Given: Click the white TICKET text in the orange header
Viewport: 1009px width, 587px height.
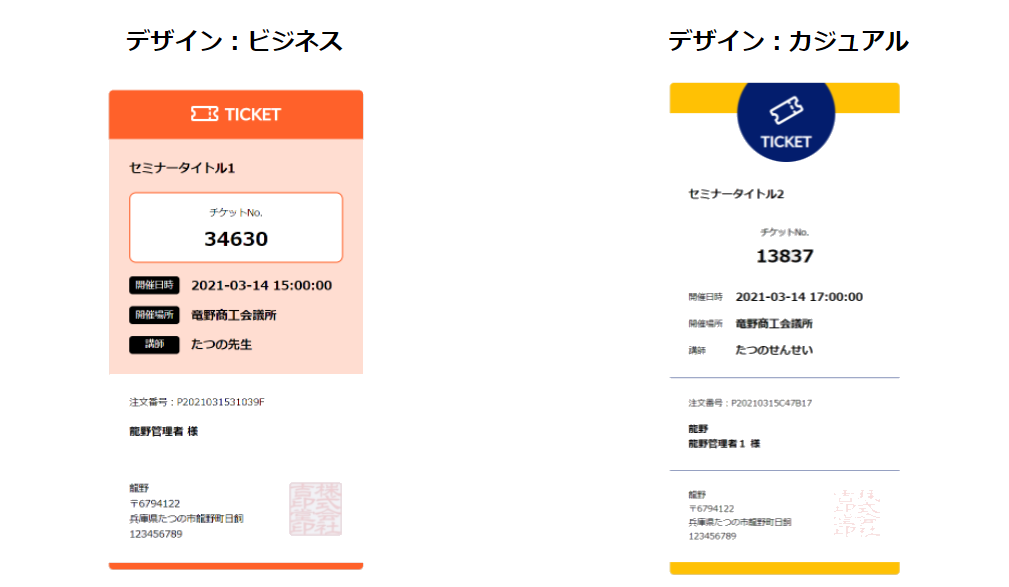Looking at the screenshot, I should coord(253,114).
